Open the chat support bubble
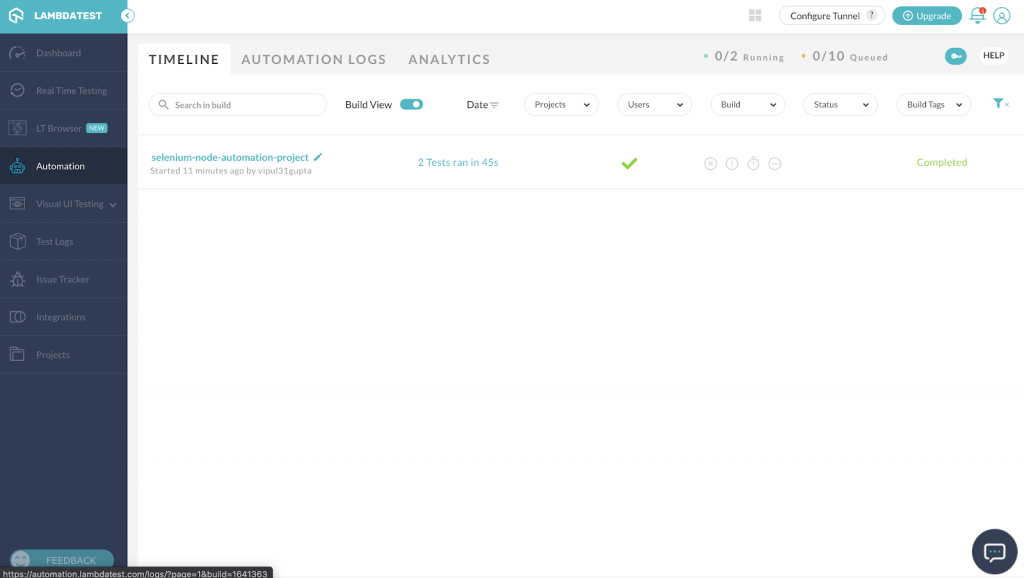The height and width of the screenshot is (578, 1024). pos(995,552)
